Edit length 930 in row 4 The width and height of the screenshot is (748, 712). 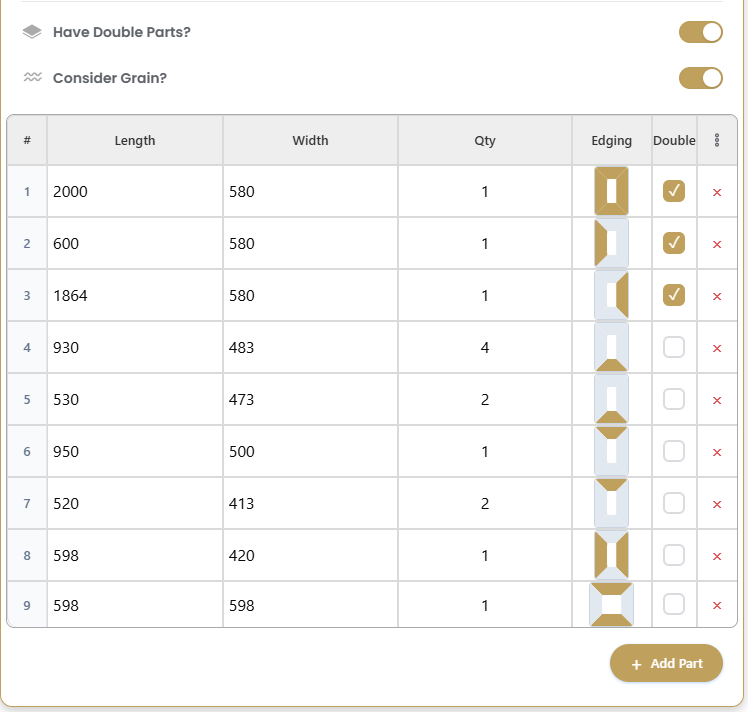pos(135,347)
